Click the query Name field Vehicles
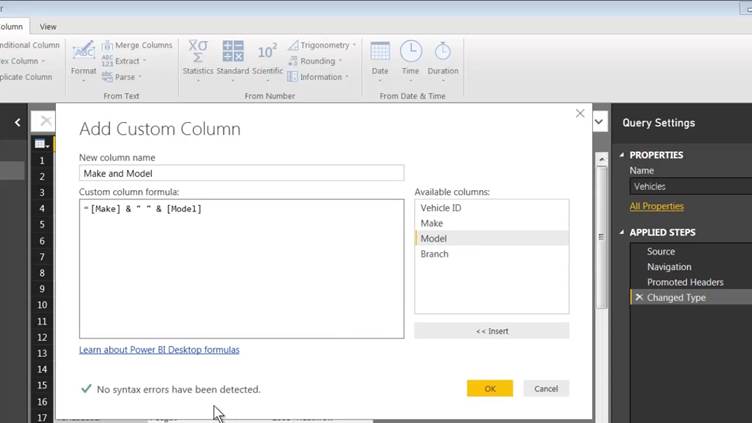 click(x=691, y=186)
